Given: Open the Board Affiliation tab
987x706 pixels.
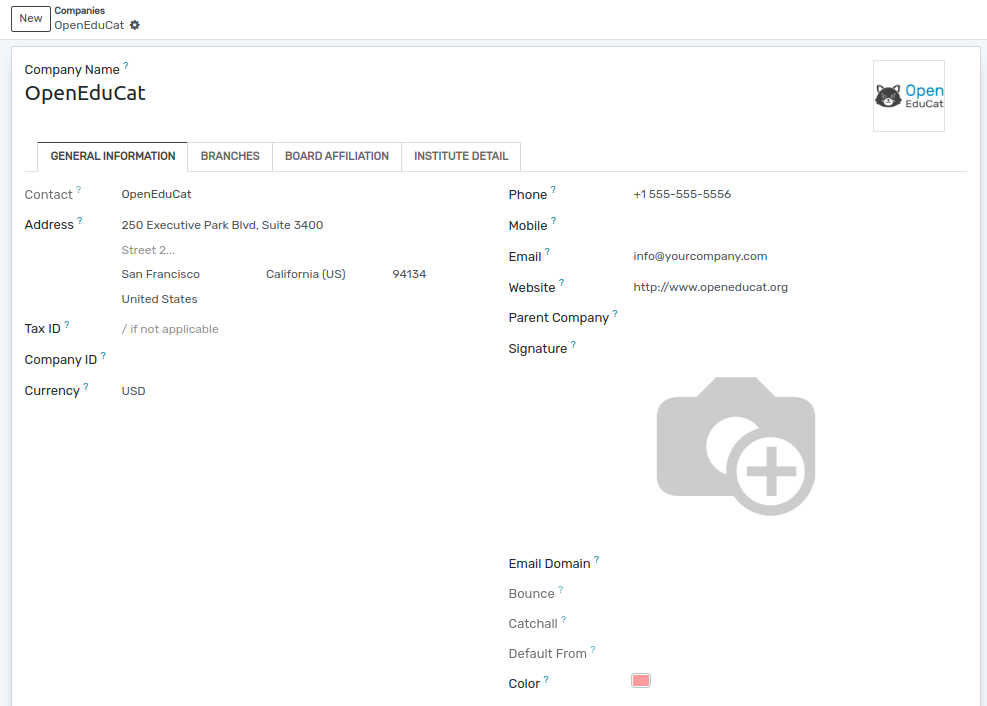Looking at the screenshot, I should [x=337, y=156].
